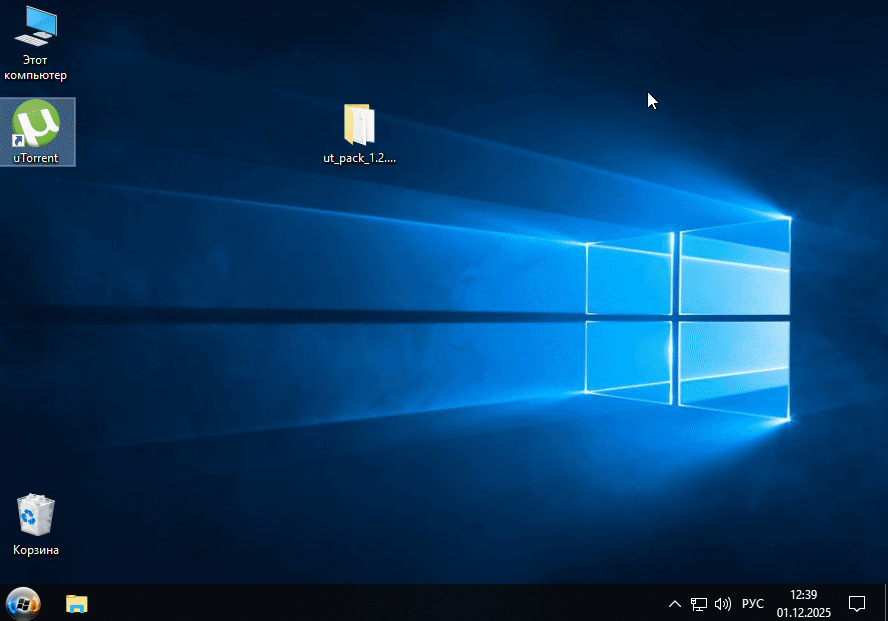Image resolution: width=888 pixels, height=621 pixels.
Task: Expand the hidden tray icons chevron
Action: (x=675, y=604)
